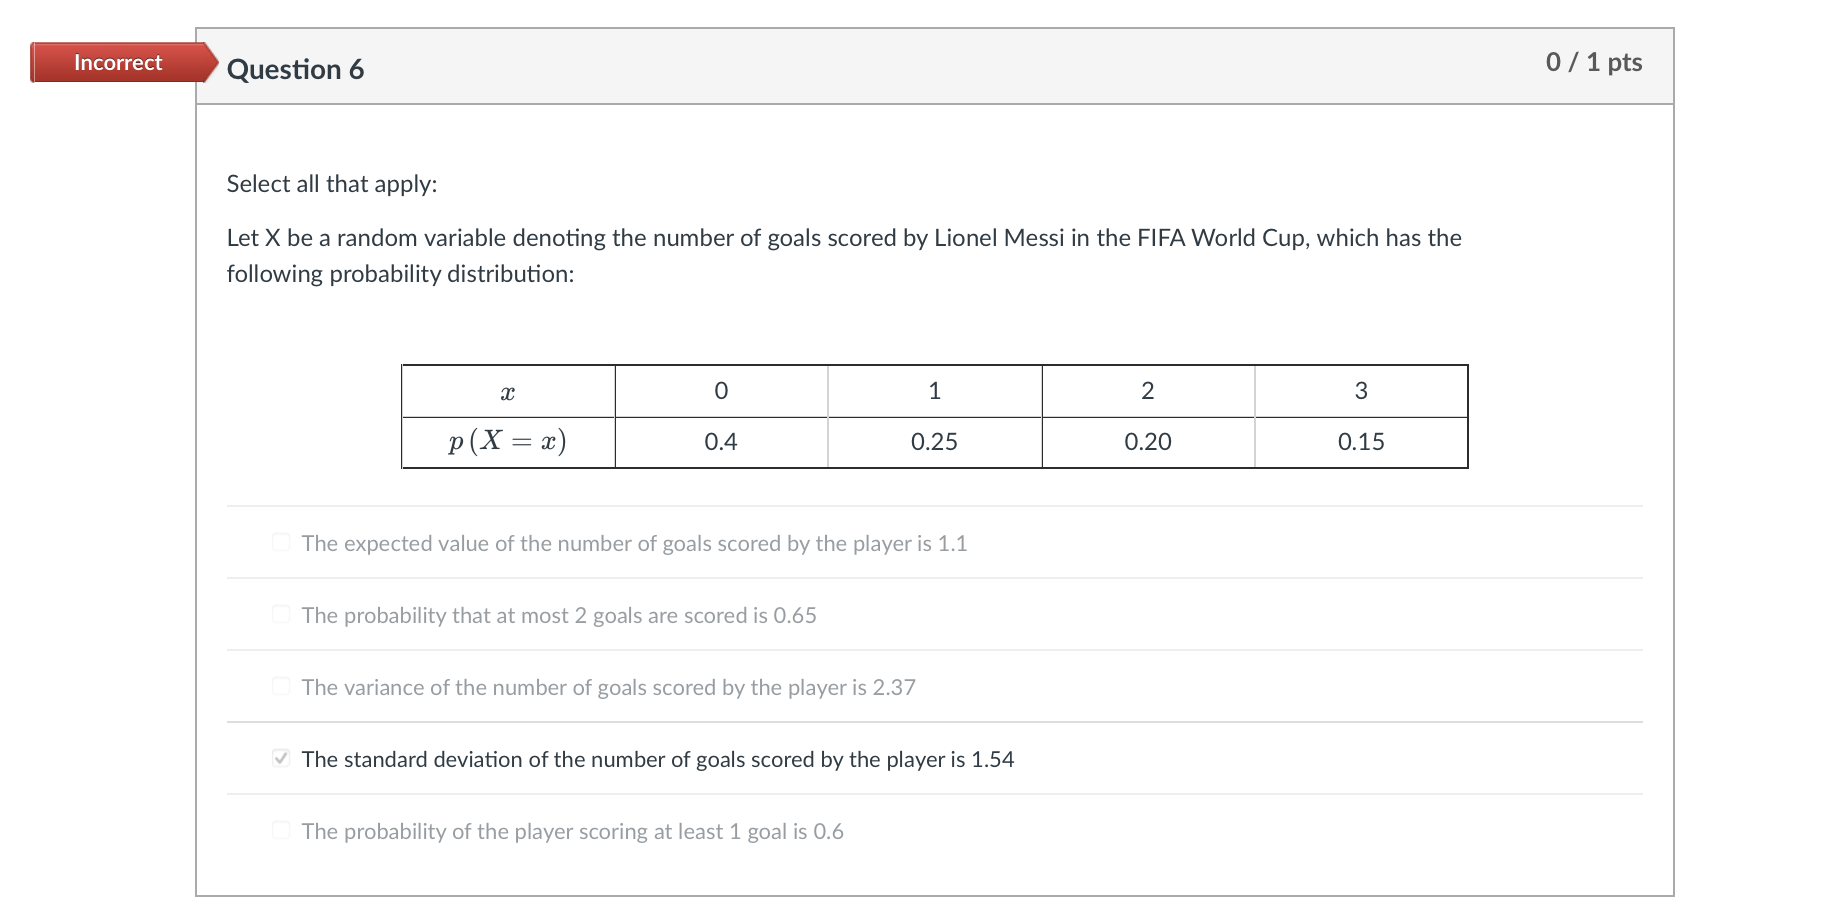
Task: Select the Question 6 heading
Action: point(295,69)
